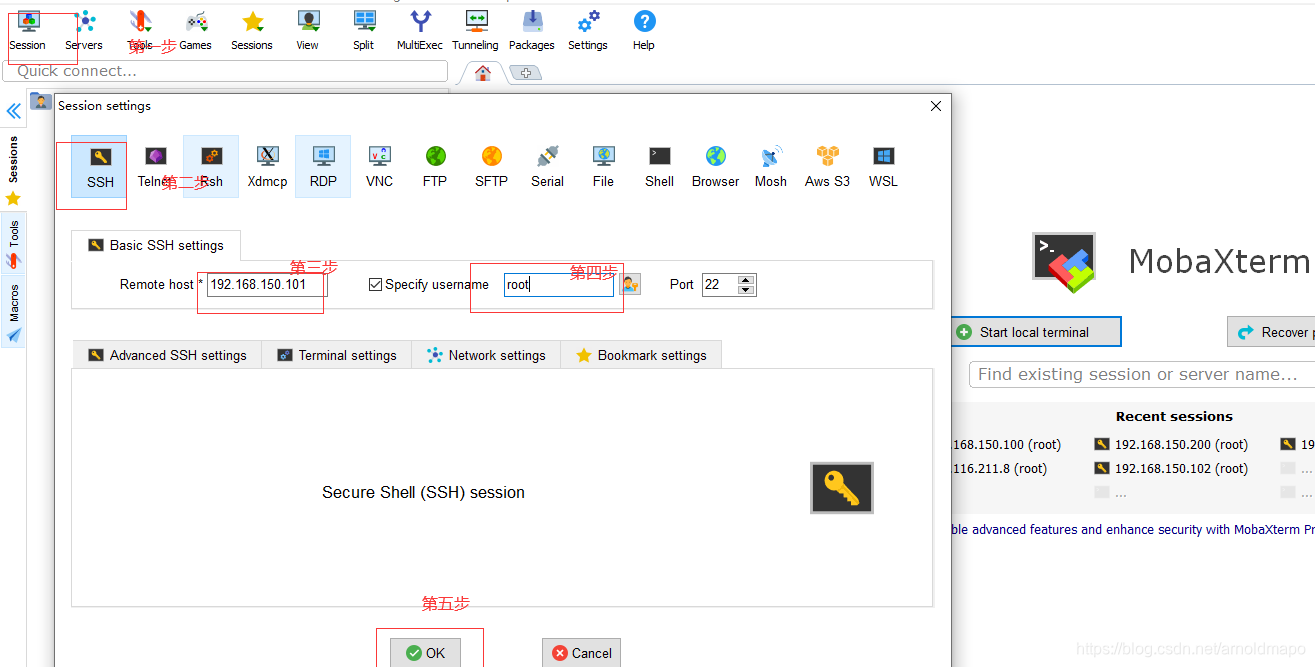Open recent session 192.168.150.102 (root)
Image resolution: width=1315 pixels, height=667 pixels.
point(1171,469)
